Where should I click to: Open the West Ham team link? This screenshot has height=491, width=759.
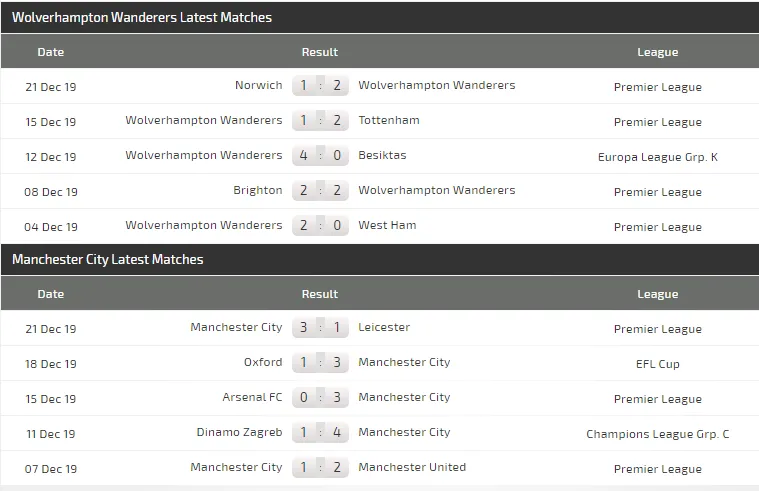[x=387, y=226]
